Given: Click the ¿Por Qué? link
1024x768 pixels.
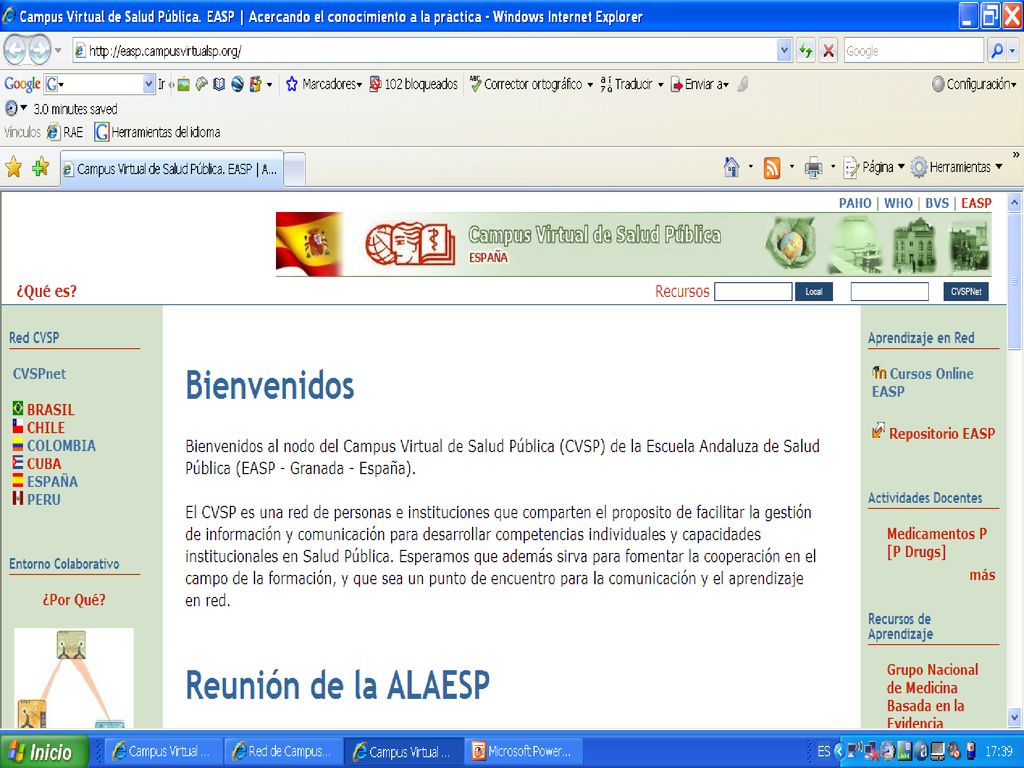Looking at the screenshot, I should pyautogui.click(x=74, y=600).
